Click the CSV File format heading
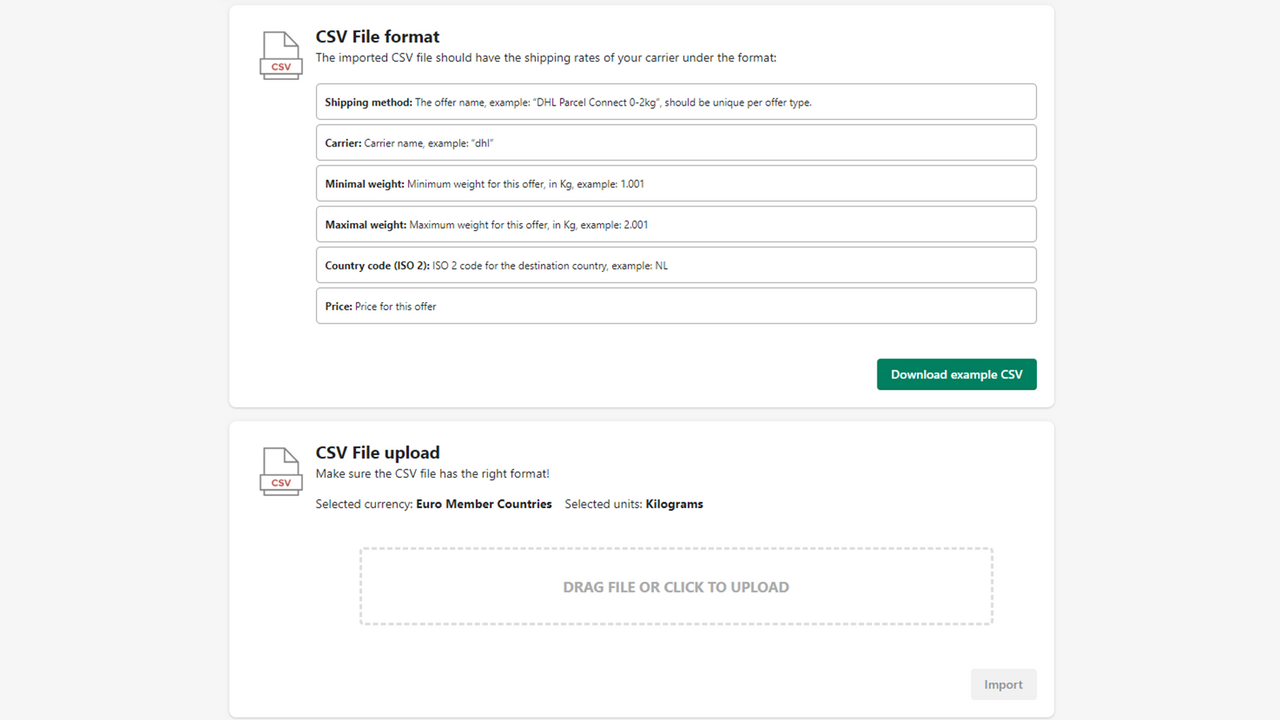This screenshot has height=720, width=1280. 377,36
